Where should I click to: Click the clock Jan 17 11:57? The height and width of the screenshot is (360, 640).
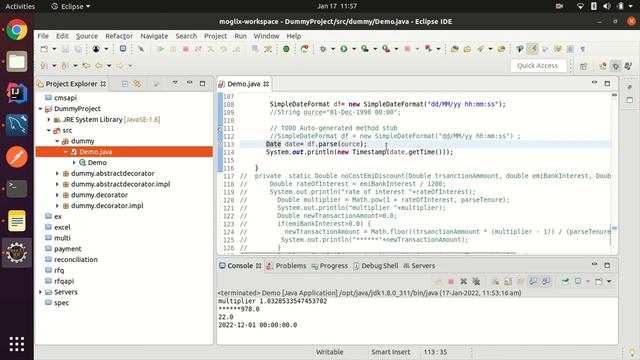337,6
